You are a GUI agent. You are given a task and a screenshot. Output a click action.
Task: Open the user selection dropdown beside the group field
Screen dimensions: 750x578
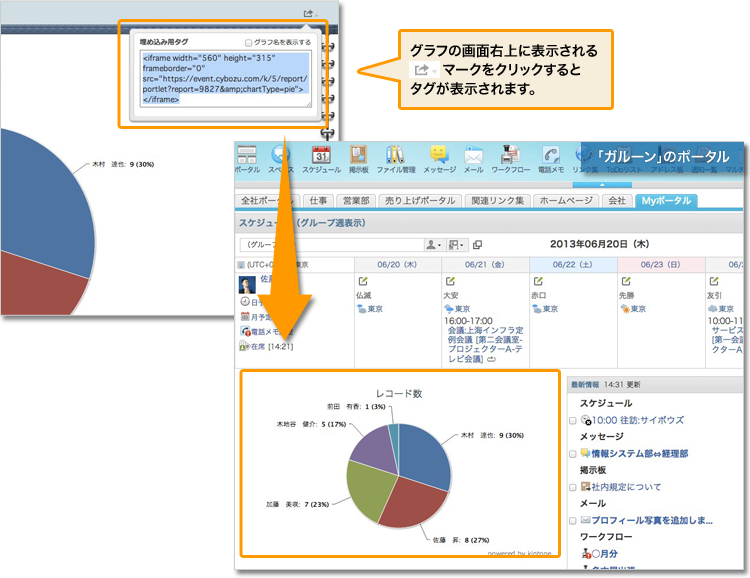434,244
